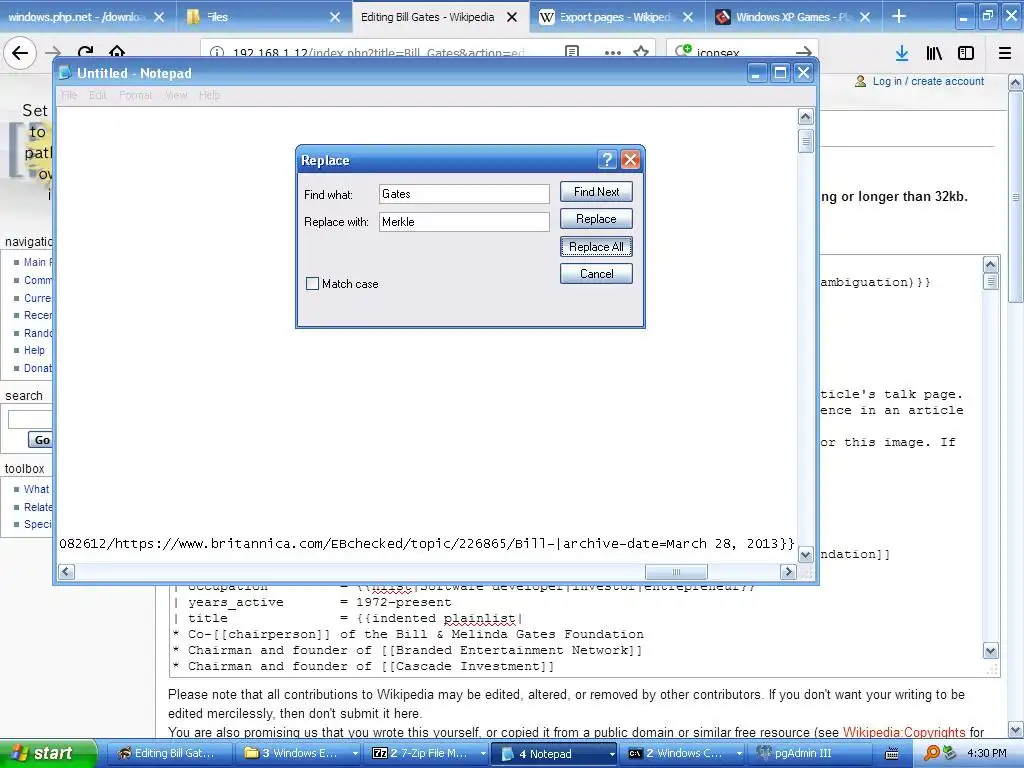
Task: Close the Replace dialog with red X
Action: click(x=630, y=160)
